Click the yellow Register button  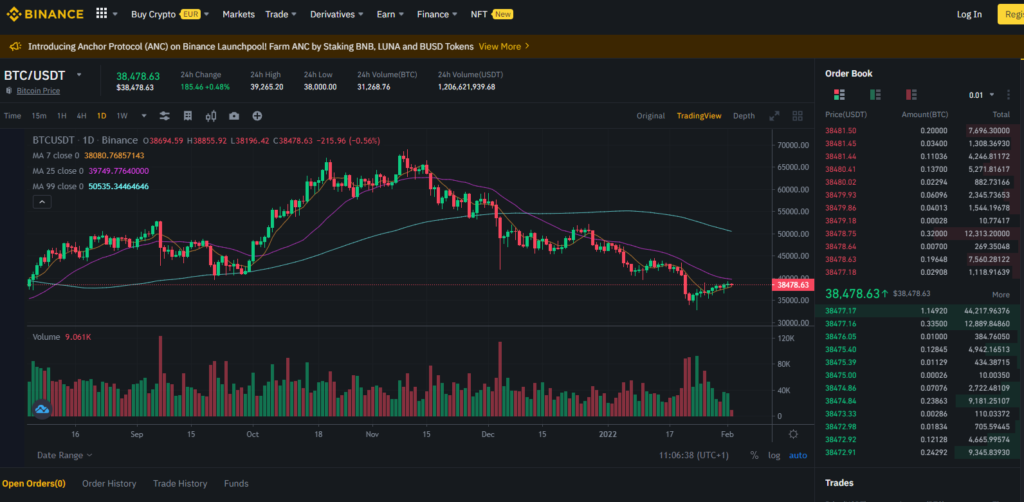pos(1011,14)
